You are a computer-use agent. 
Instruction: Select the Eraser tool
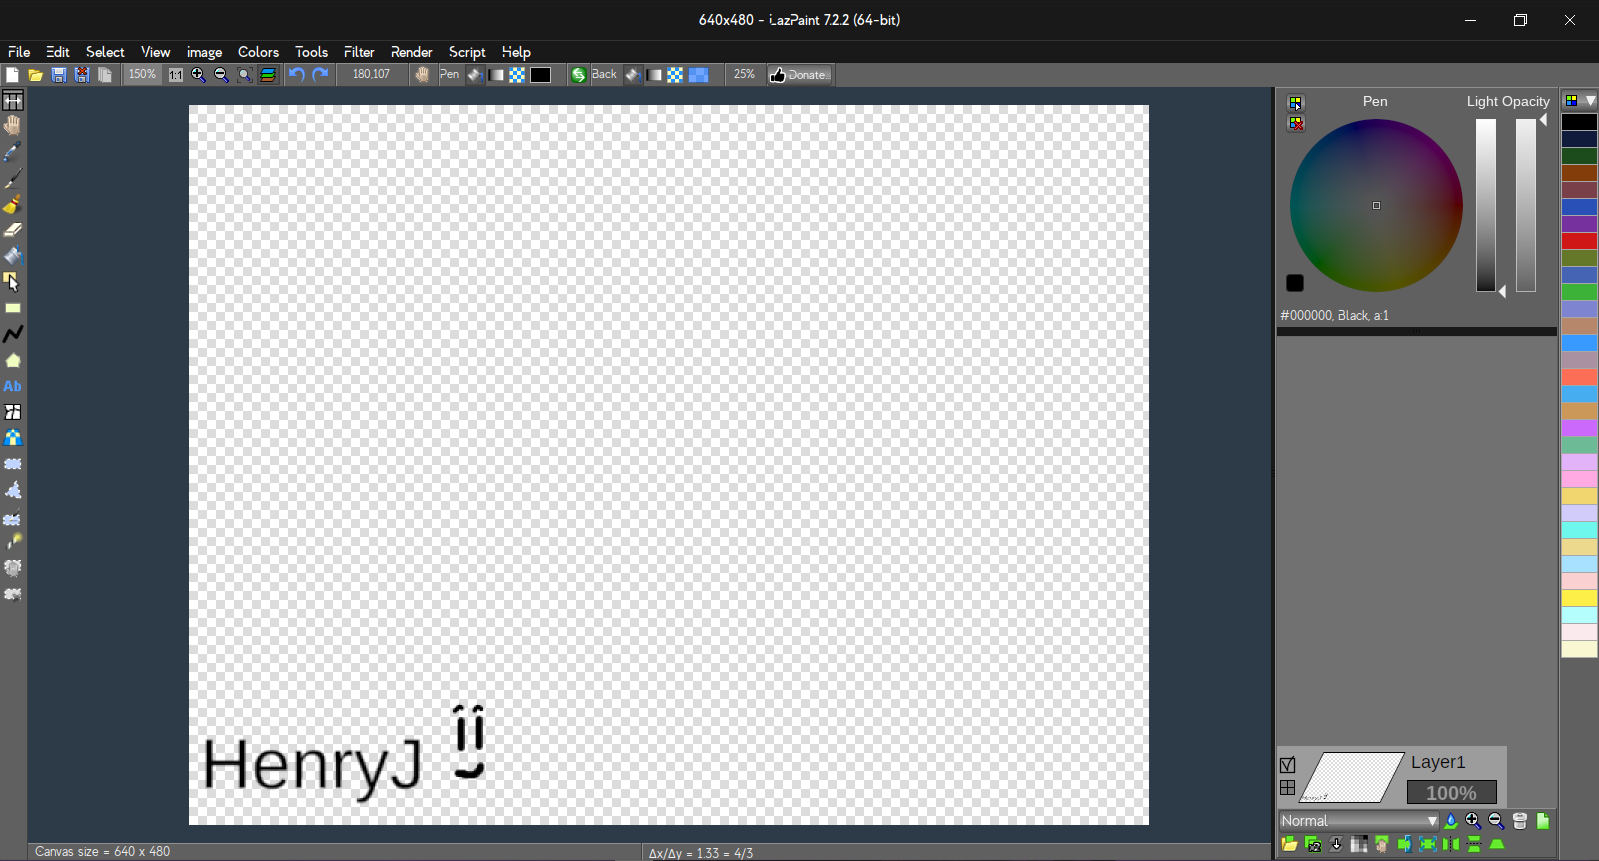13,230
